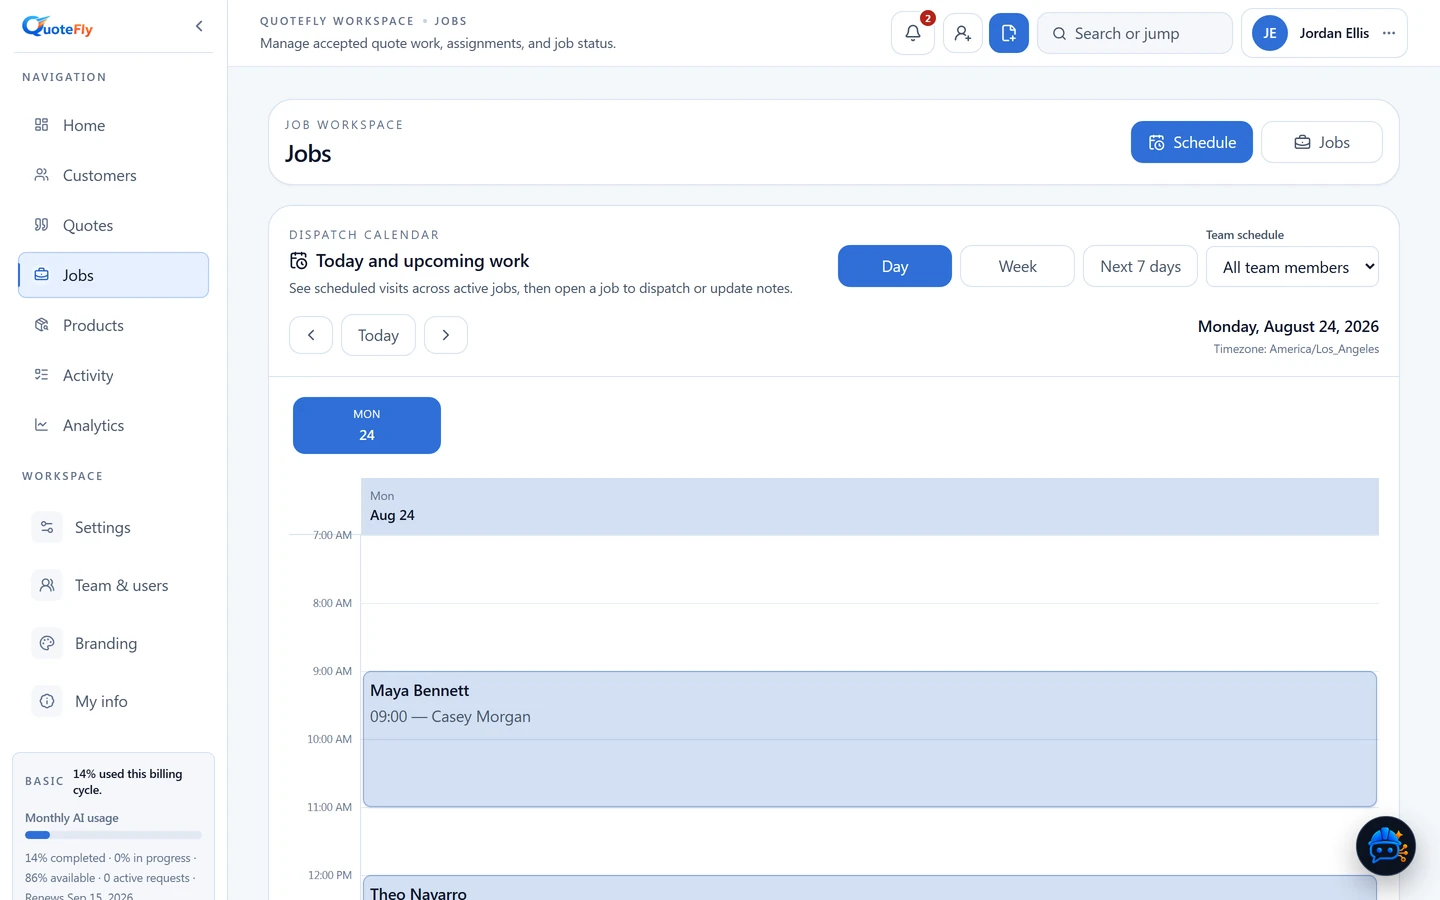The image size is (1440, 900).
Task: Click the Settings sliders icon
Action: [x=47, y=527]
